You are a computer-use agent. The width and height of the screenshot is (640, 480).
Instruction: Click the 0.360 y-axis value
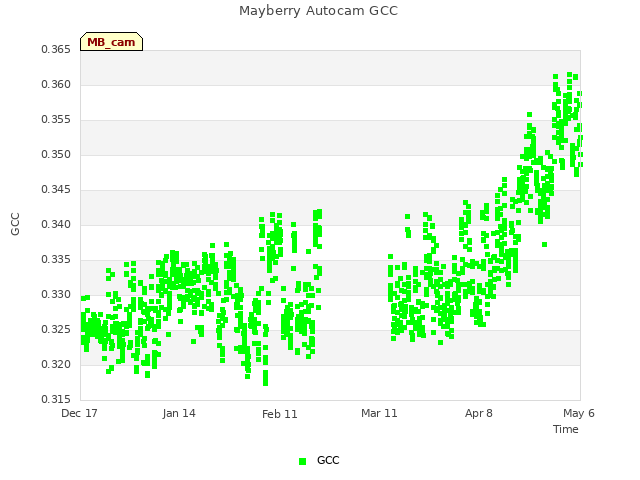(56, 84)
